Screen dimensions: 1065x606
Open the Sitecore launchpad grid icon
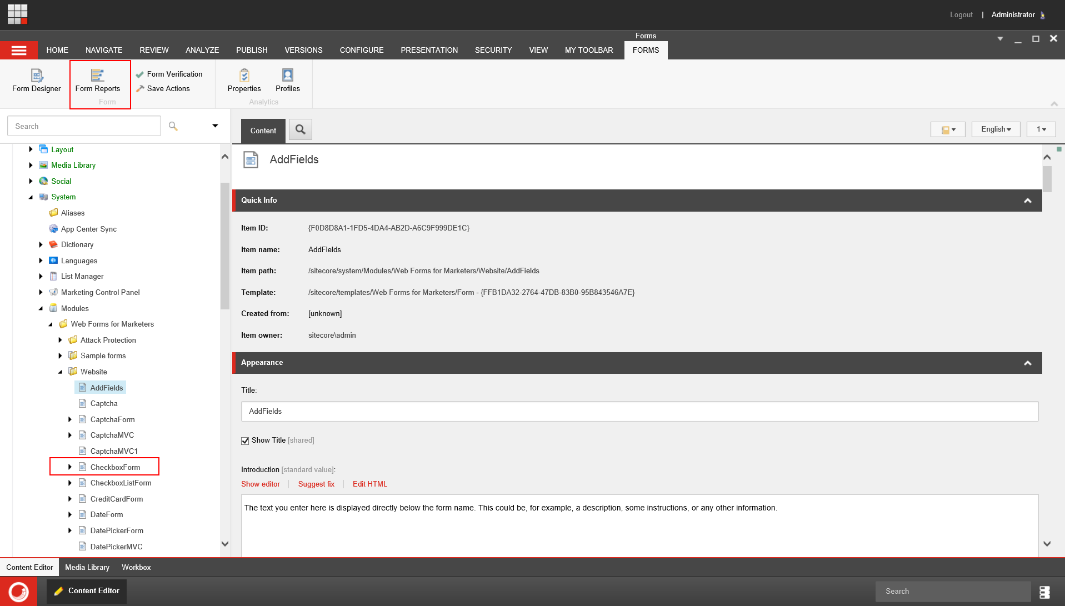pos(18,14)
